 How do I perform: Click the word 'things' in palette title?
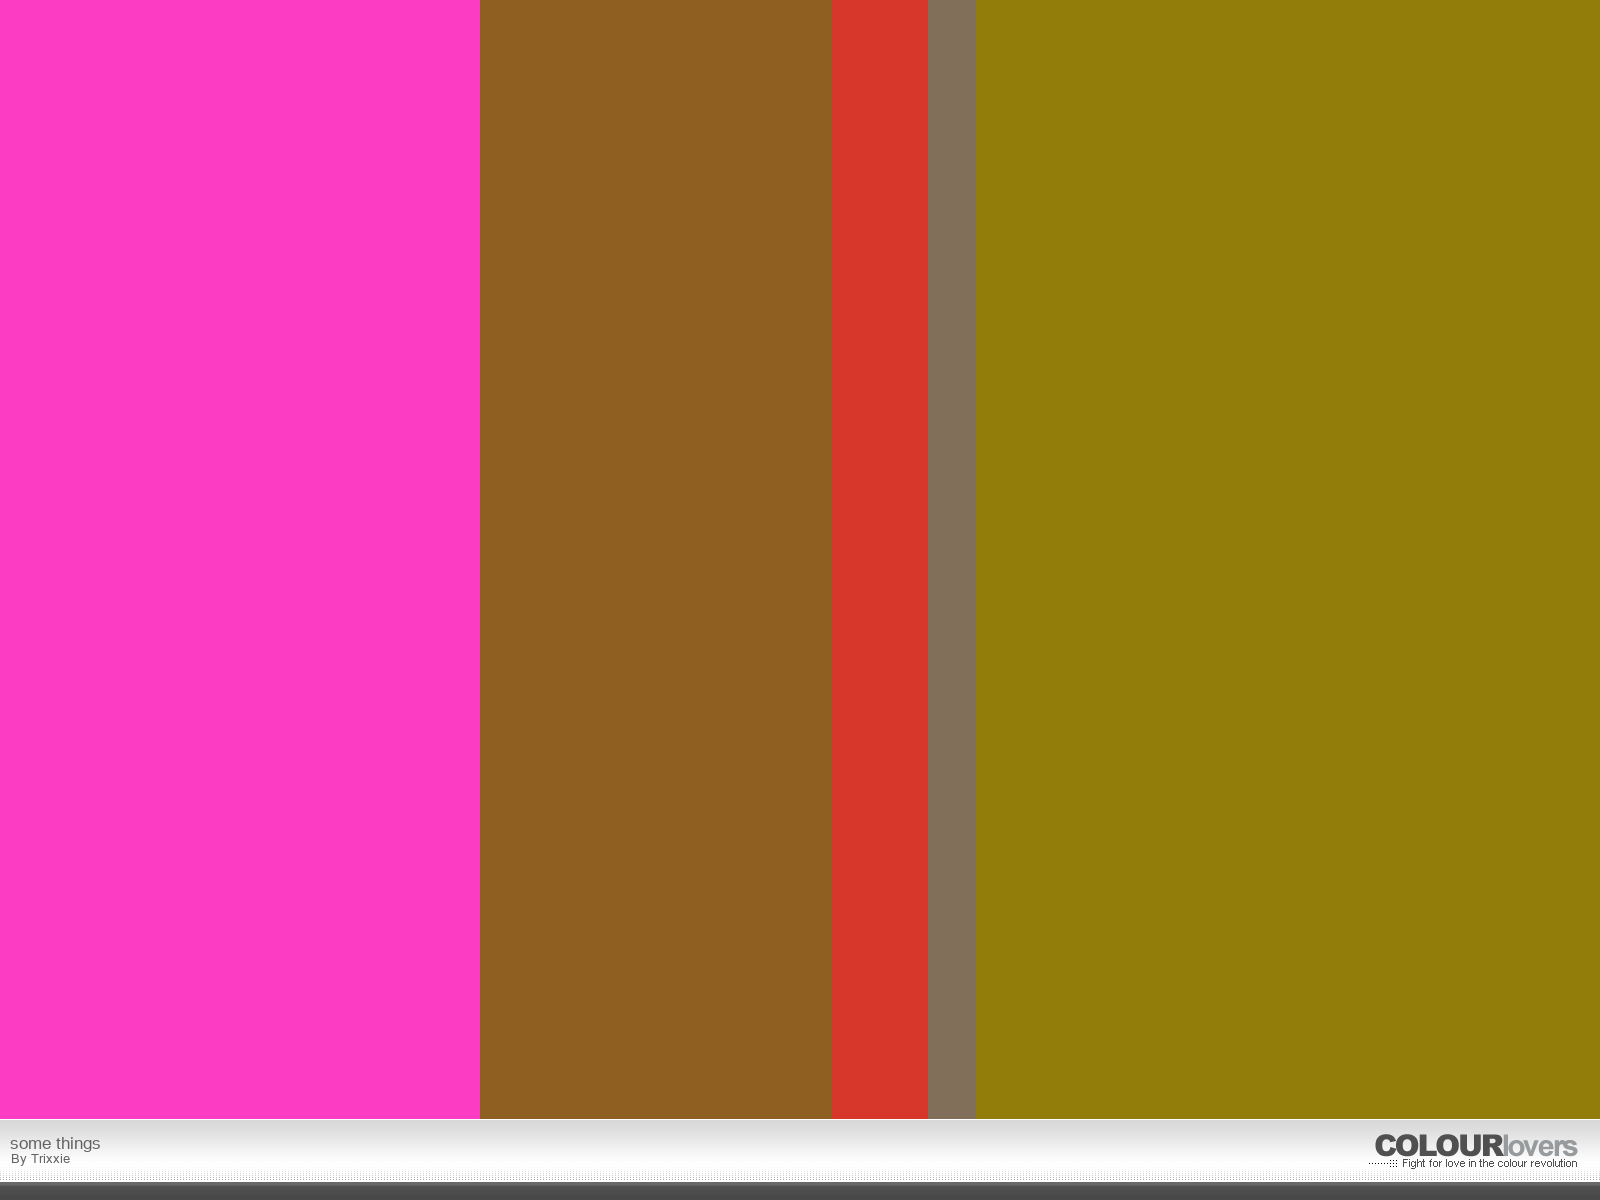(78, 1143)
